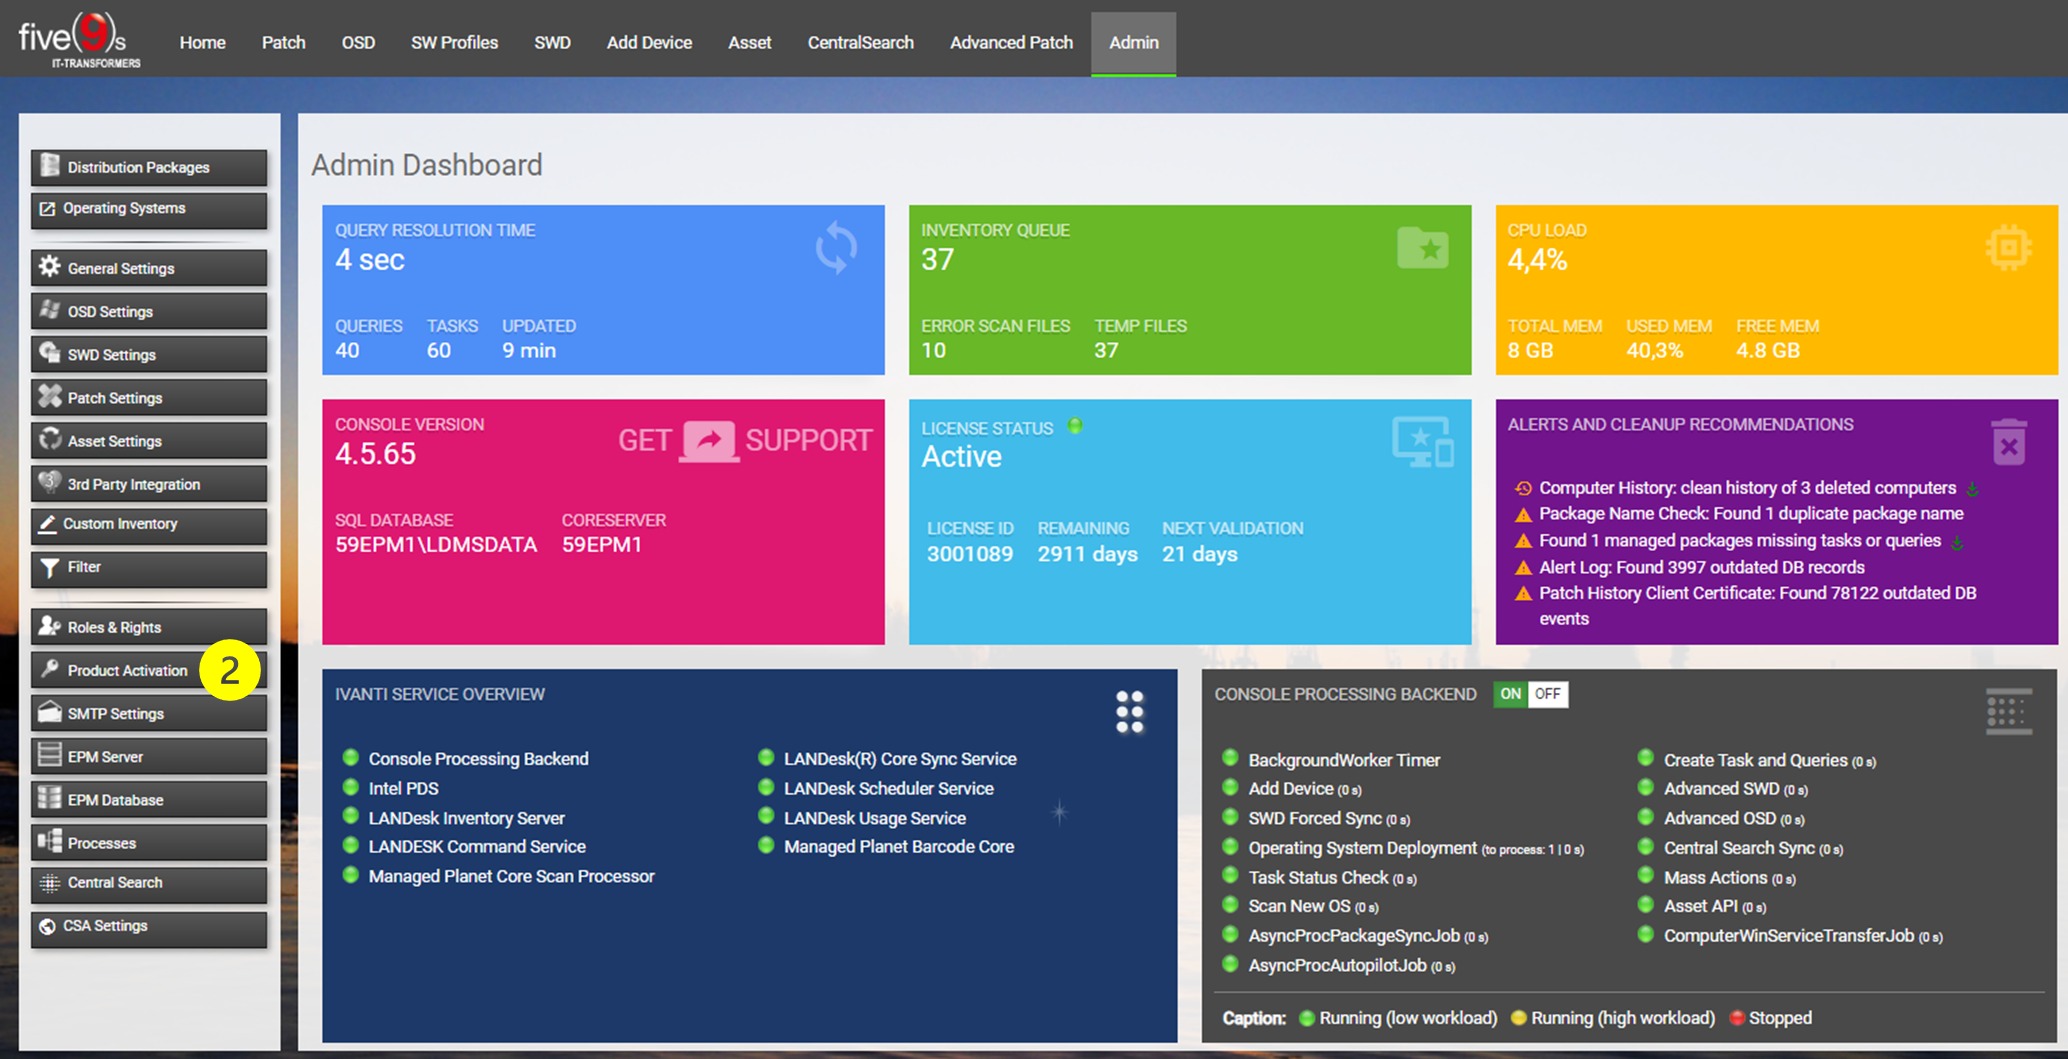Click warning triangle beside Package Name Check
The height and width of the screenshot is (1059, 2068).
[1523, 515]
